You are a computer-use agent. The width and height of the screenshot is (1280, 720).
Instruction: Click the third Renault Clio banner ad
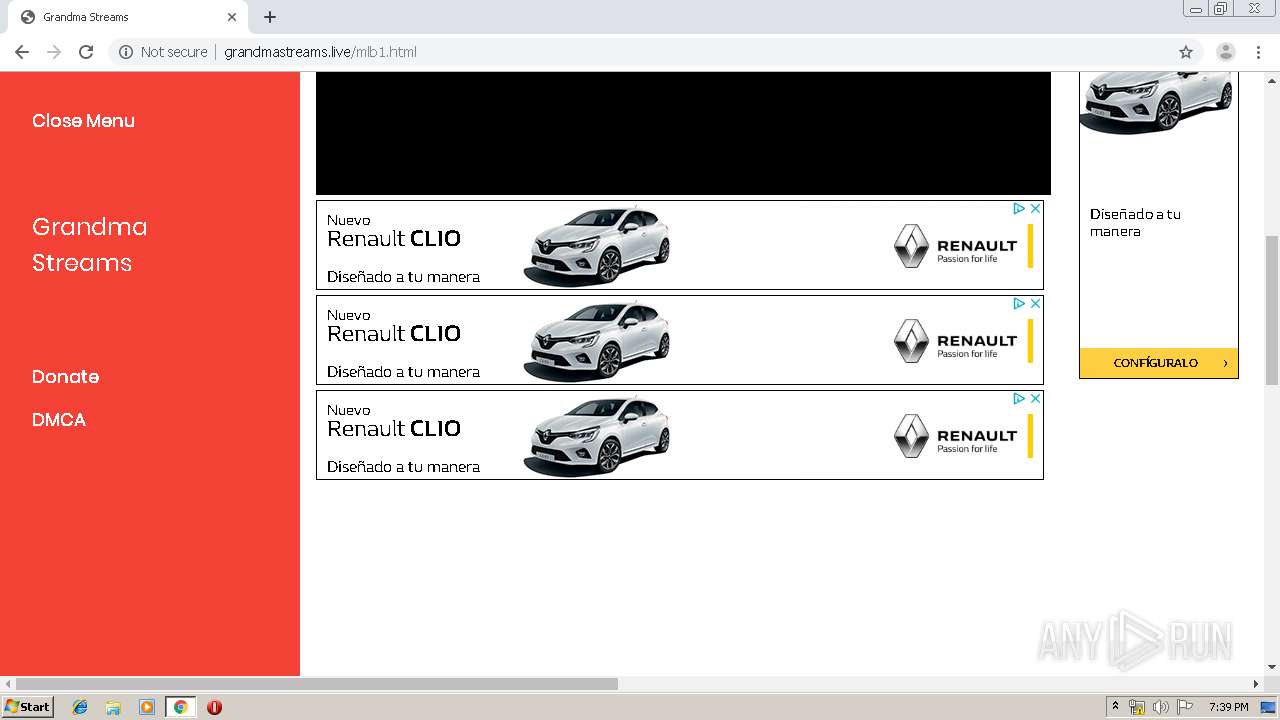[680, 435]
